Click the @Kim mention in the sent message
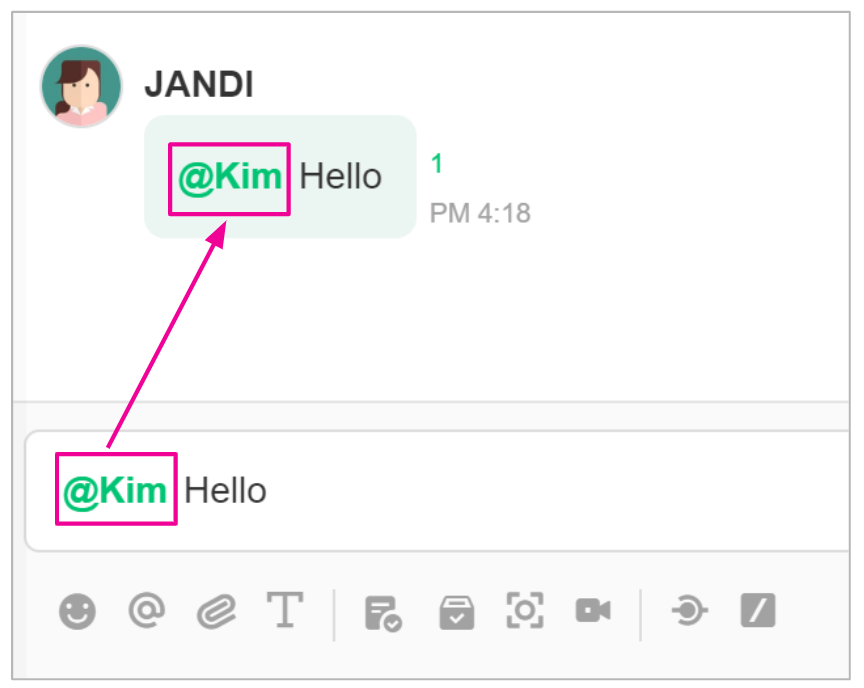864x688 pixels. point(230,178)
